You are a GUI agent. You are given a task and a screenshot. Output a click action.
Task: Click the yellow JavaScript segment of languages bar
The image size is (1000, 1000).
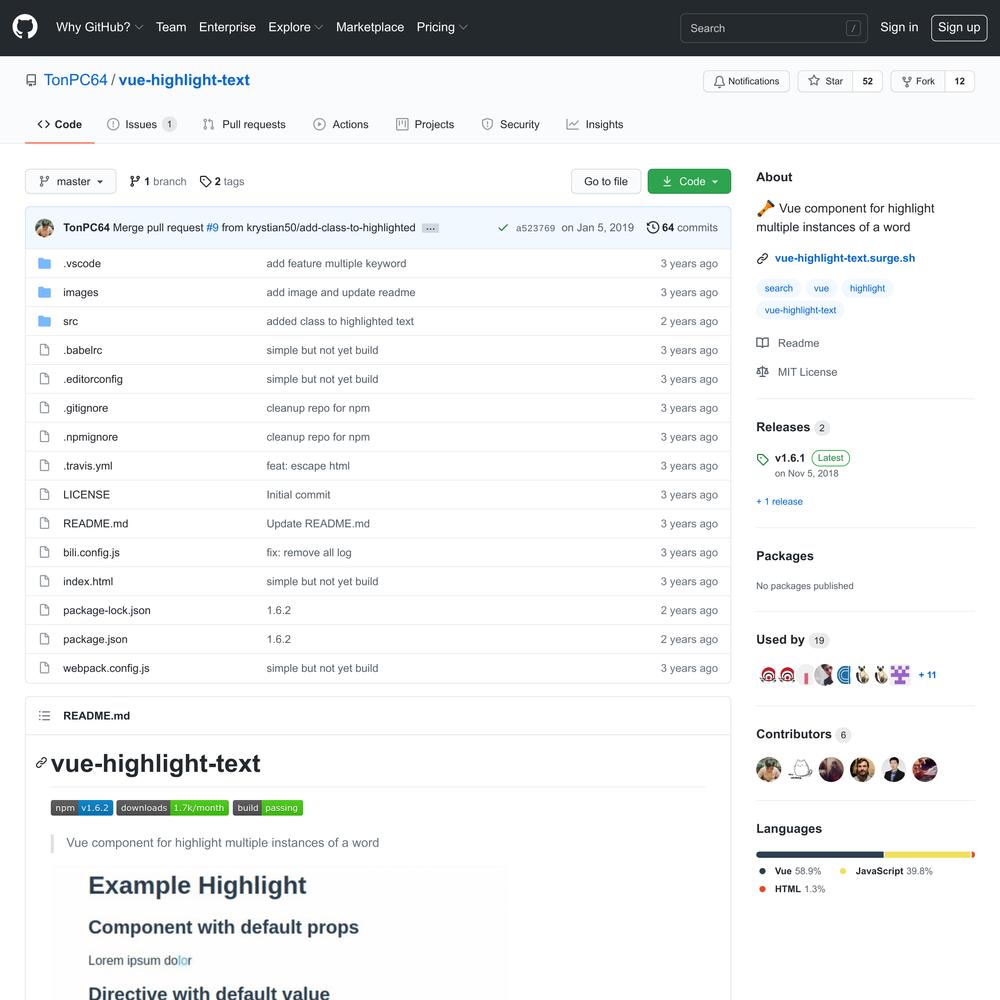927,855
